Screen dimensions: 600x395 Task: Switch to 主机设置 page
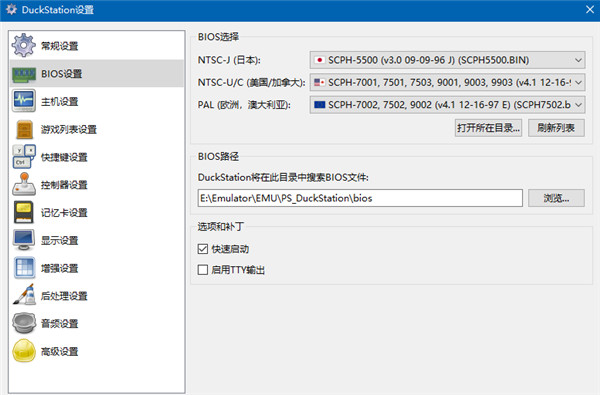pyautogui.click(x=96, y=101)
